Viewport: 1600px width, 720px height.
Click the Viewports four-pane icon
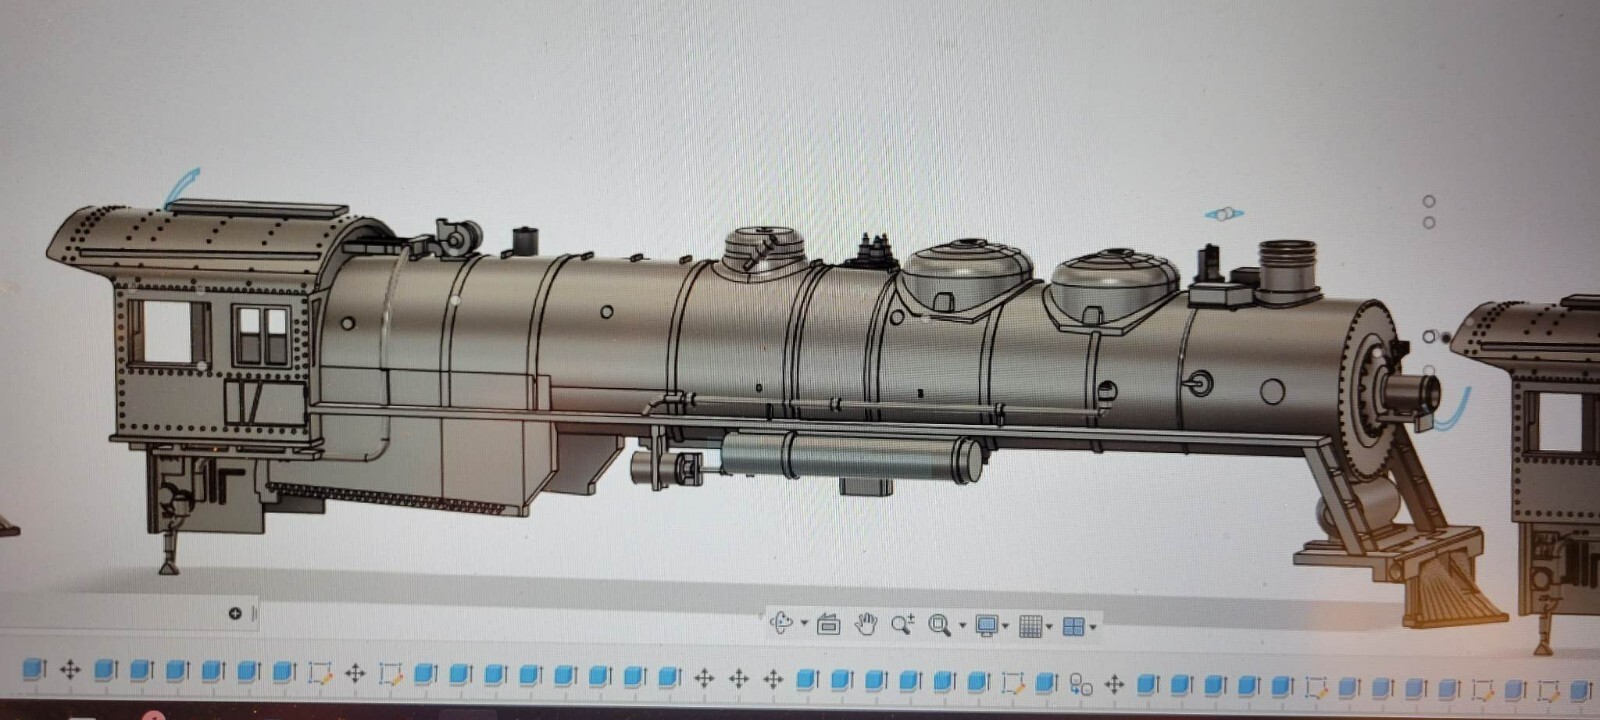pyautogui.click(x=1074, y=627)
